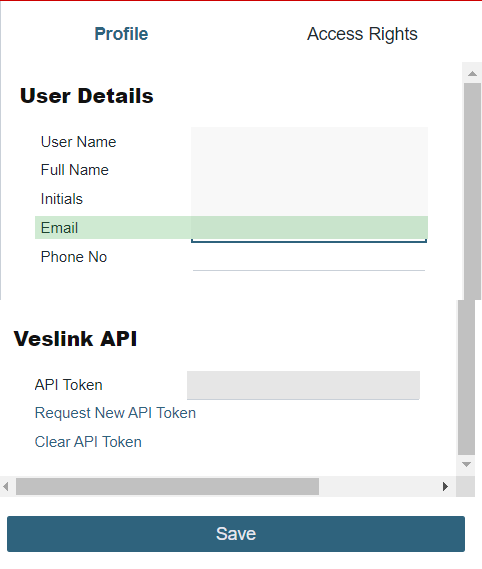Click the horizontal scrollbar right arrow
482x569 pixels.
click(445, 486)
